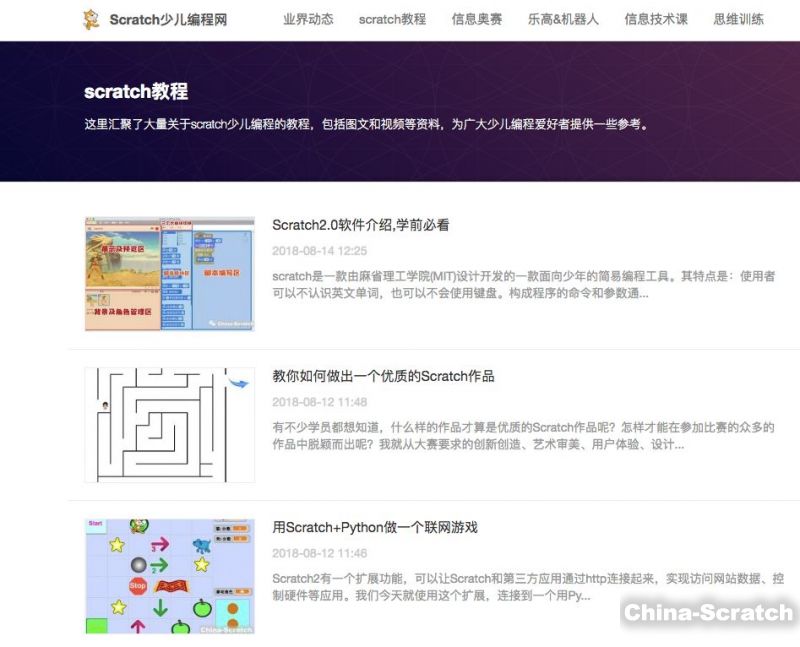Click the Scratch cat logo icon
Screen dimensions: 800x647
click(91, 19)
